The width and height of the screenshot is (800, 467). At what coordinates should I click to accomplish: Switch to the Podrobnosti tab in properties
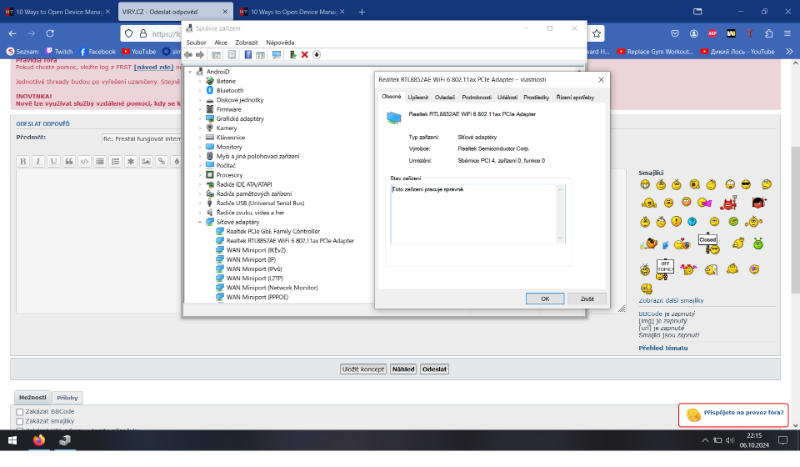477,97
